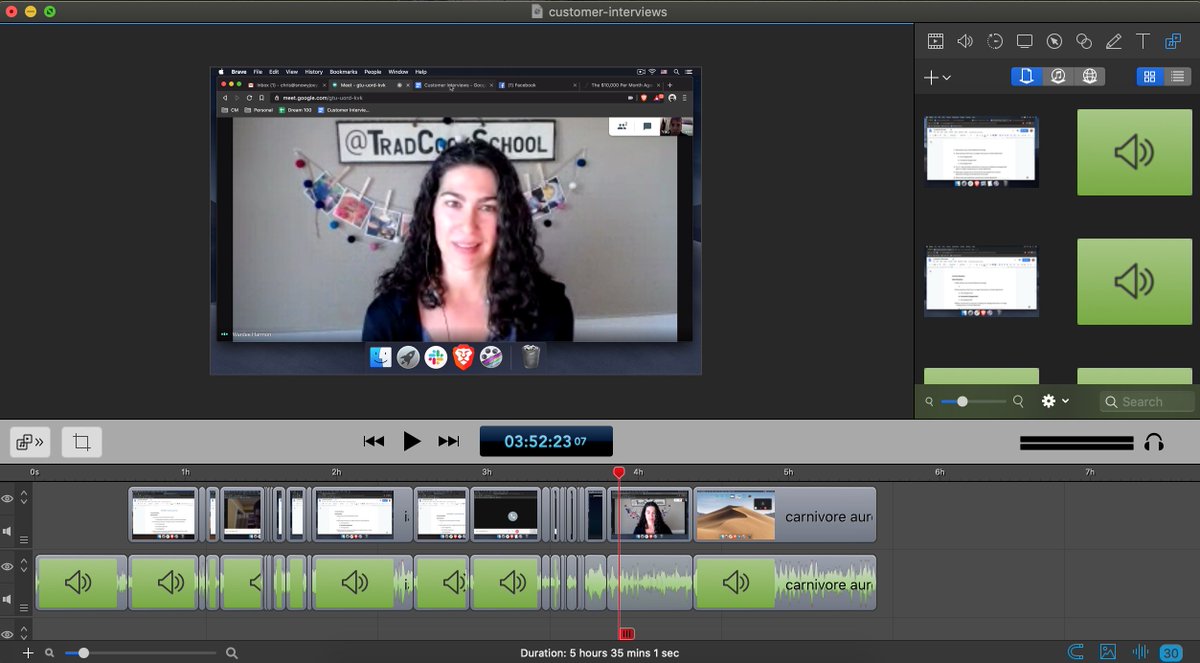
Task: Select the first screen recording thumbnail in library
Action: click(981, 151)
